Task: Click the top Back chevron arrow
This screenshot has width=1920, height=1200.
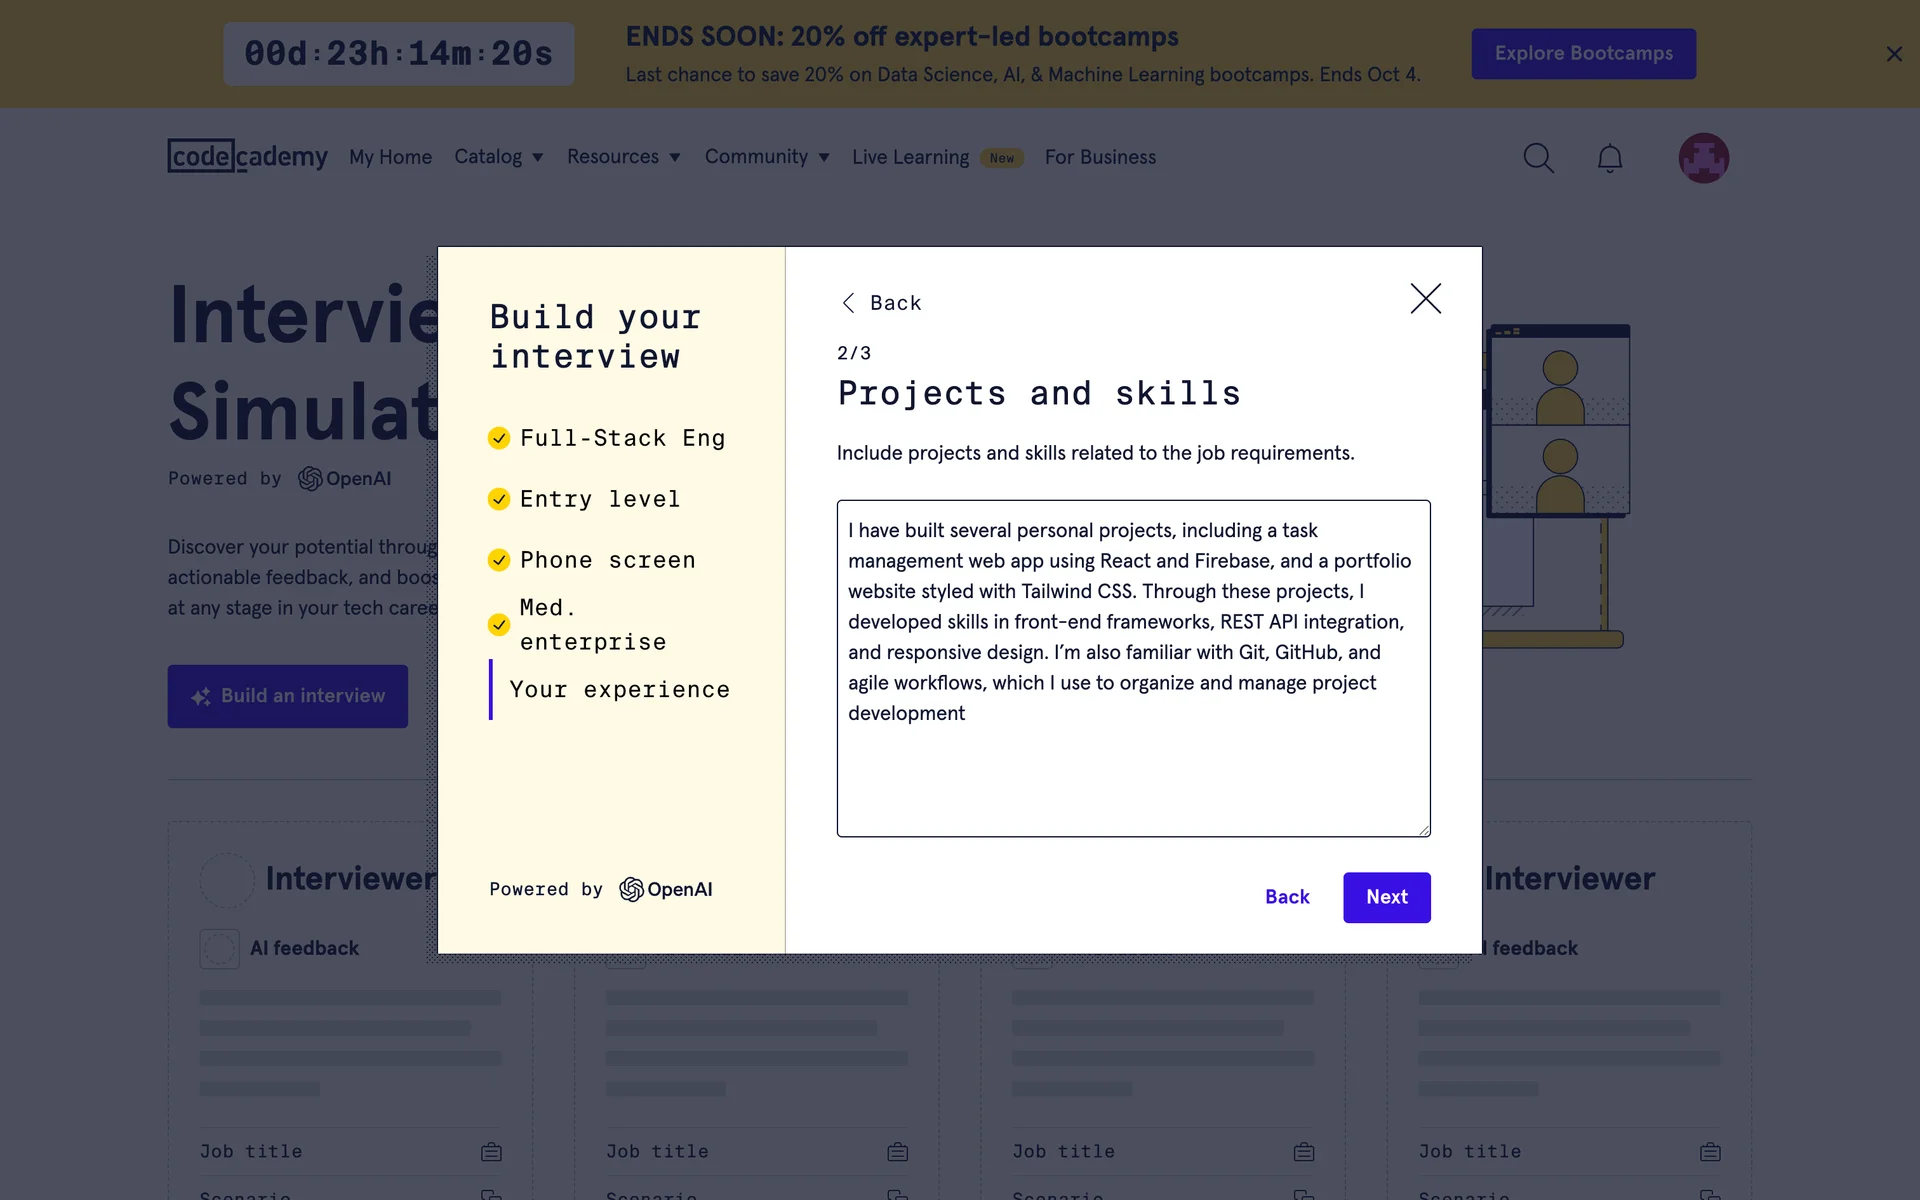Action: pyautogui.click(x=849, y=303)
